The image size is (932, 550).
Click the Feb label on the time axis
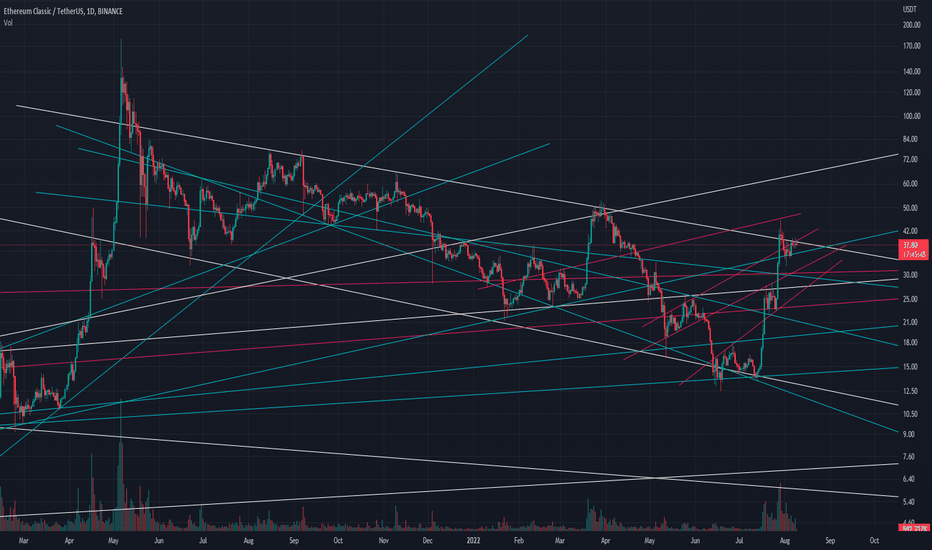point(518,541)
